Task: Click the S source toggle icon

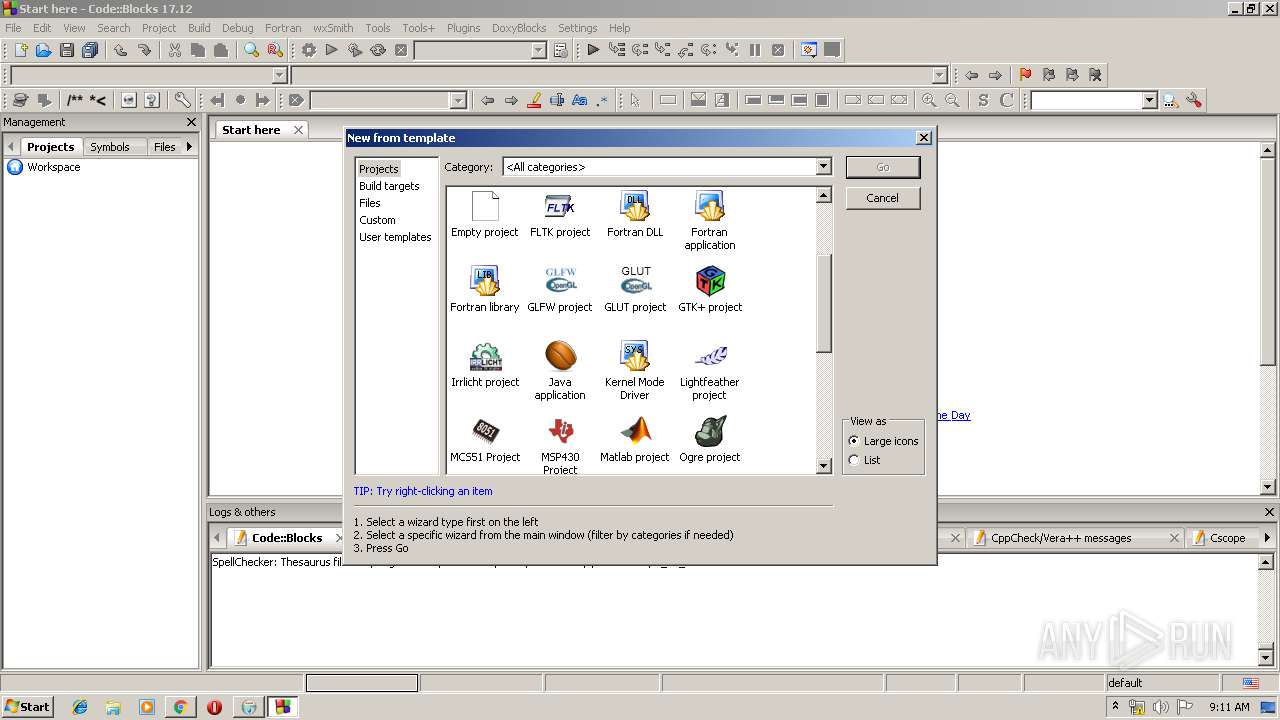Action: 983,100
